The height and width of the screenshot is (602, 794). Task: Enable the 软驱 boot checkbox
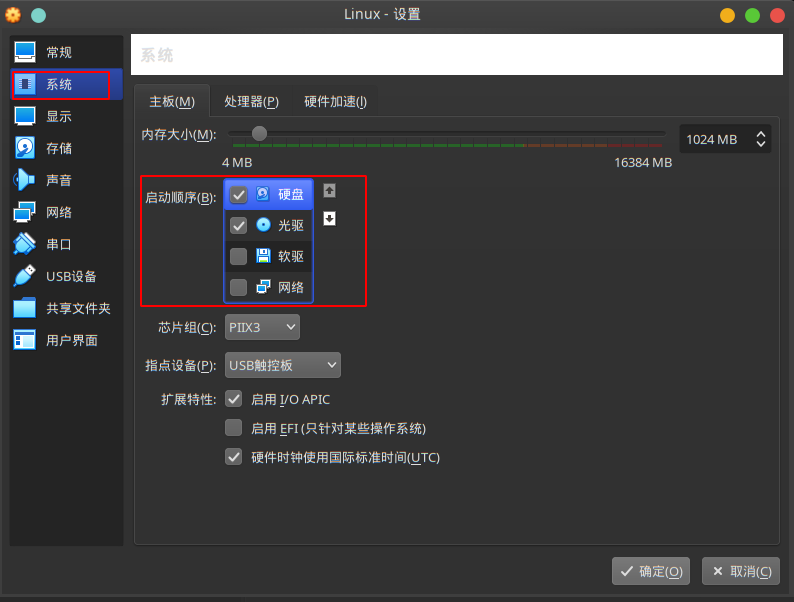pos(239,256)
